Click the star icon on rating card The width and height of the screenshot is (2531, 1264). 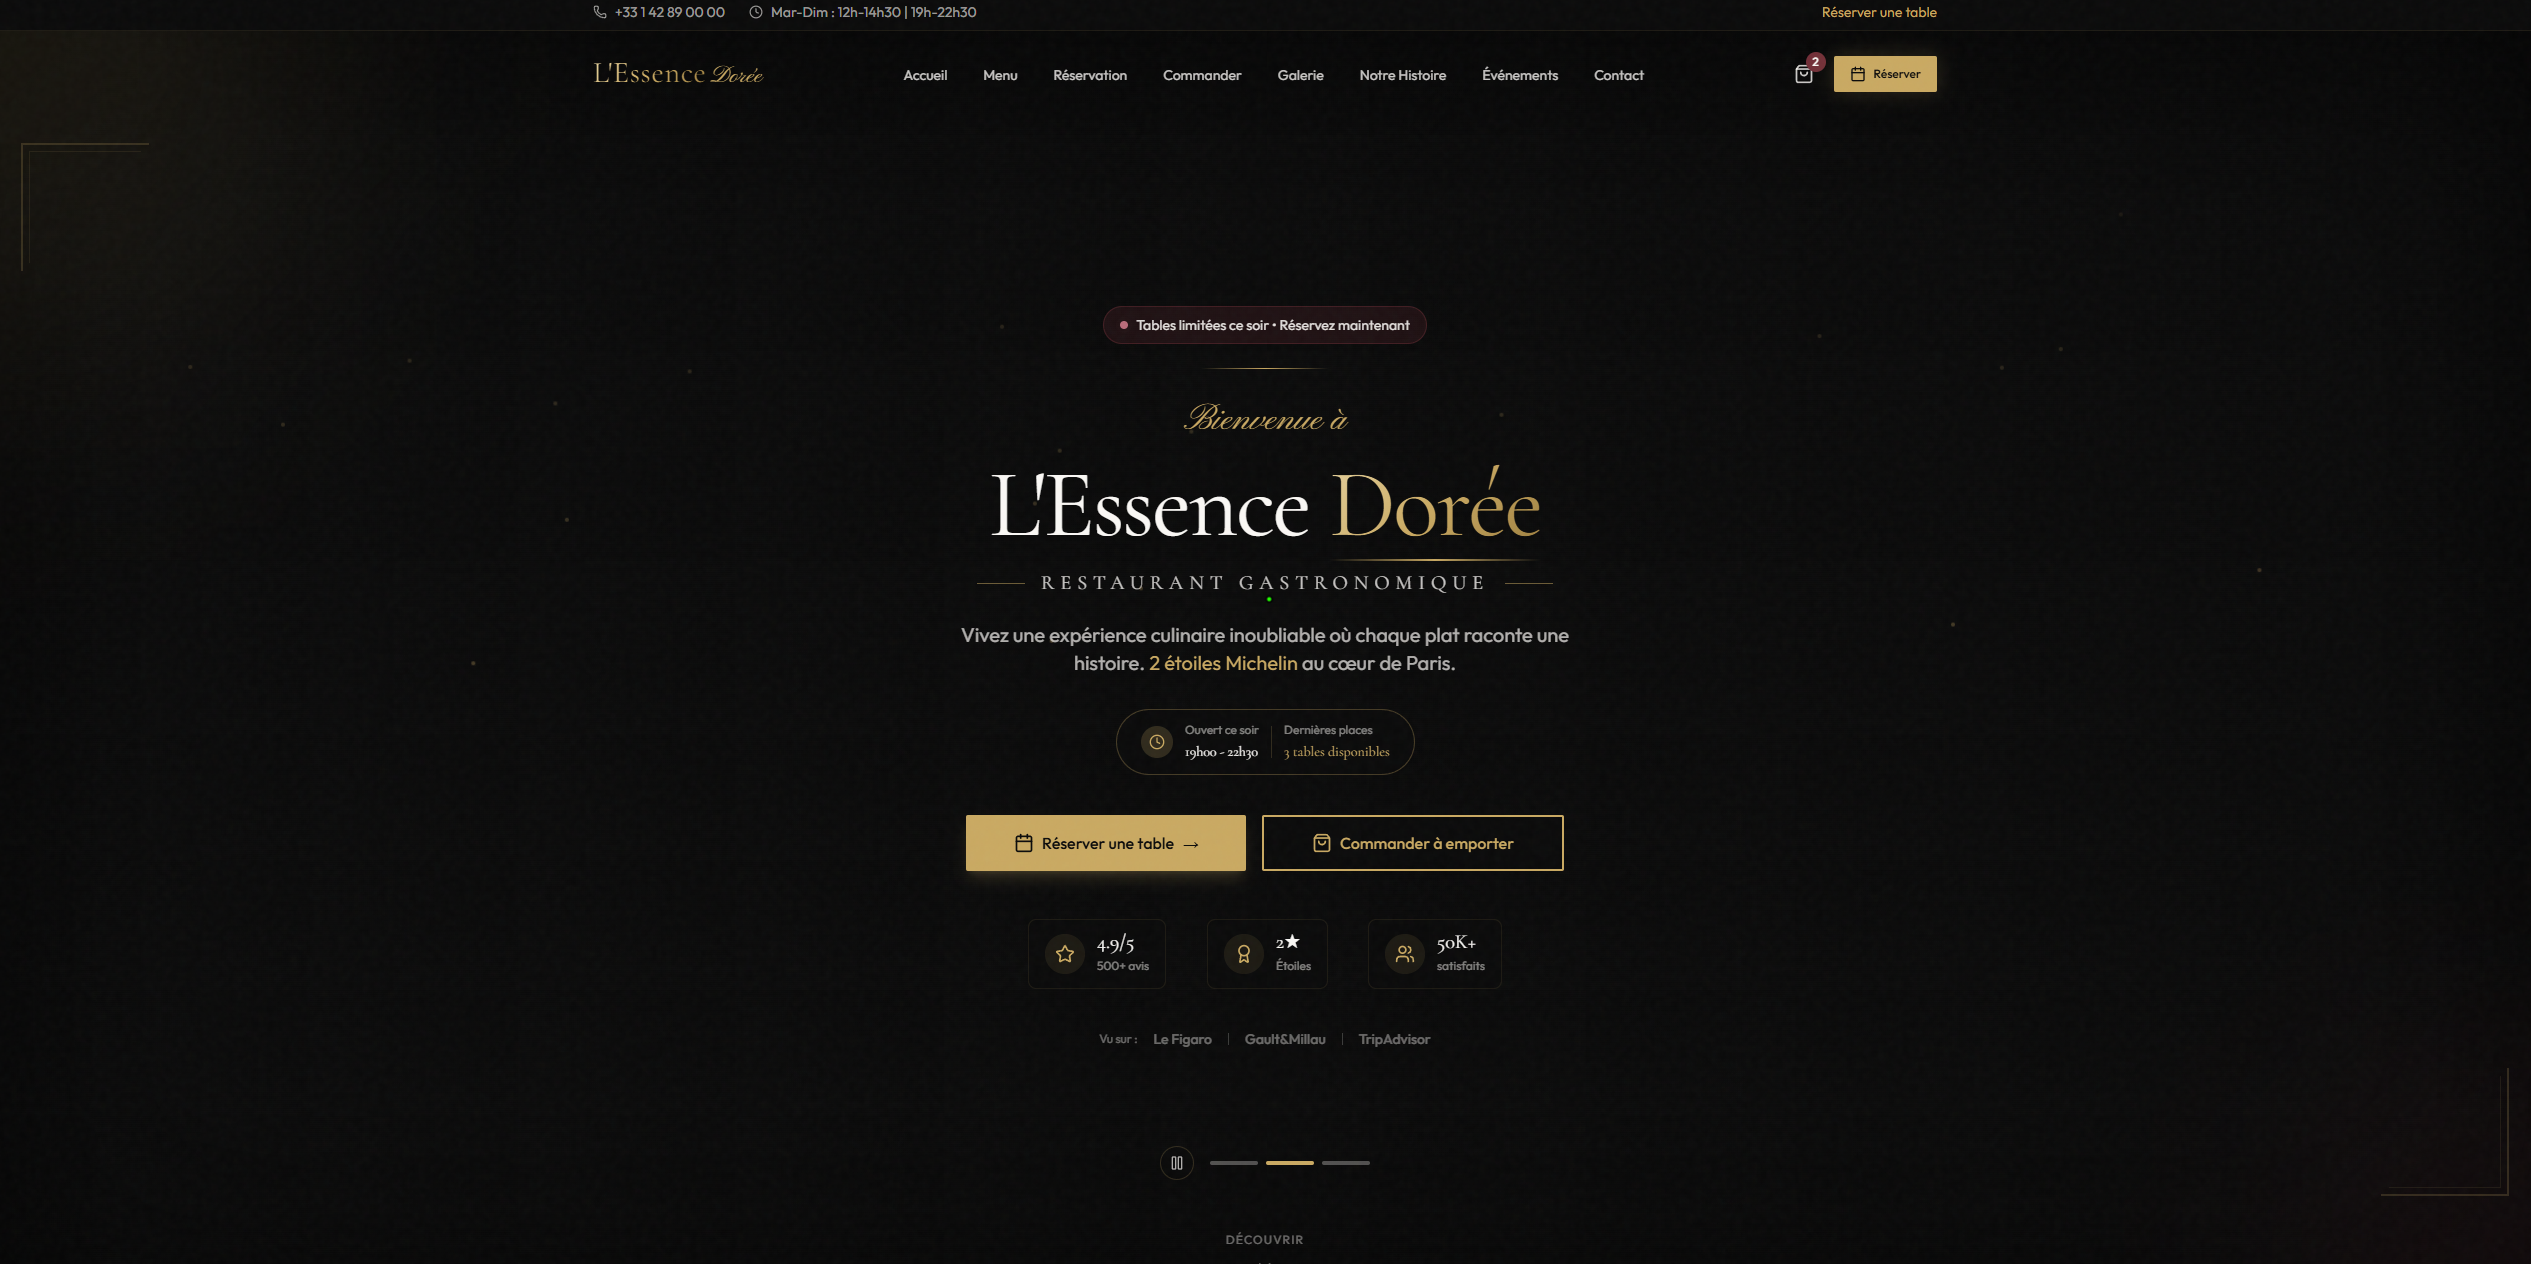1065,954
